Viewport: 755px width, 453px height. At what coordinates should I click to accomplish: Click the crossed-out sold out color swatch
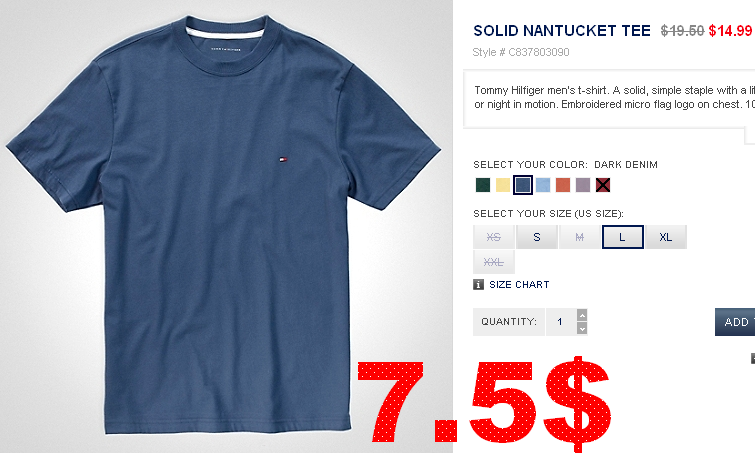click(x=603, y=185)
